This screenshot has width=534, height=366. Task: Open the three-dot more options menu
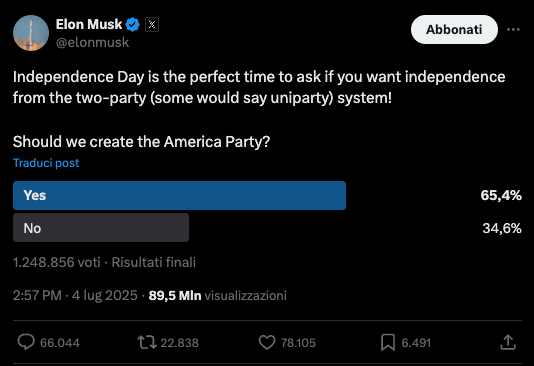click(x=513, y=30)
